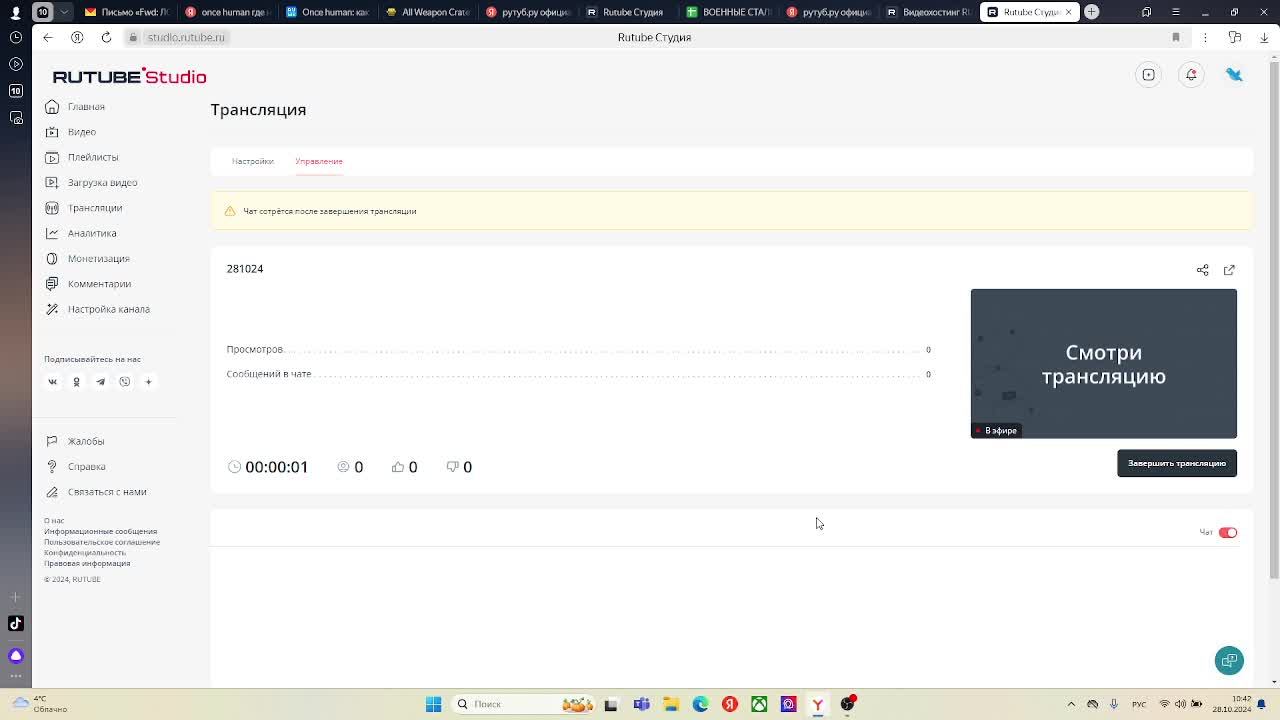
Task: Open Конфиденциальность link
Action: 85,552
